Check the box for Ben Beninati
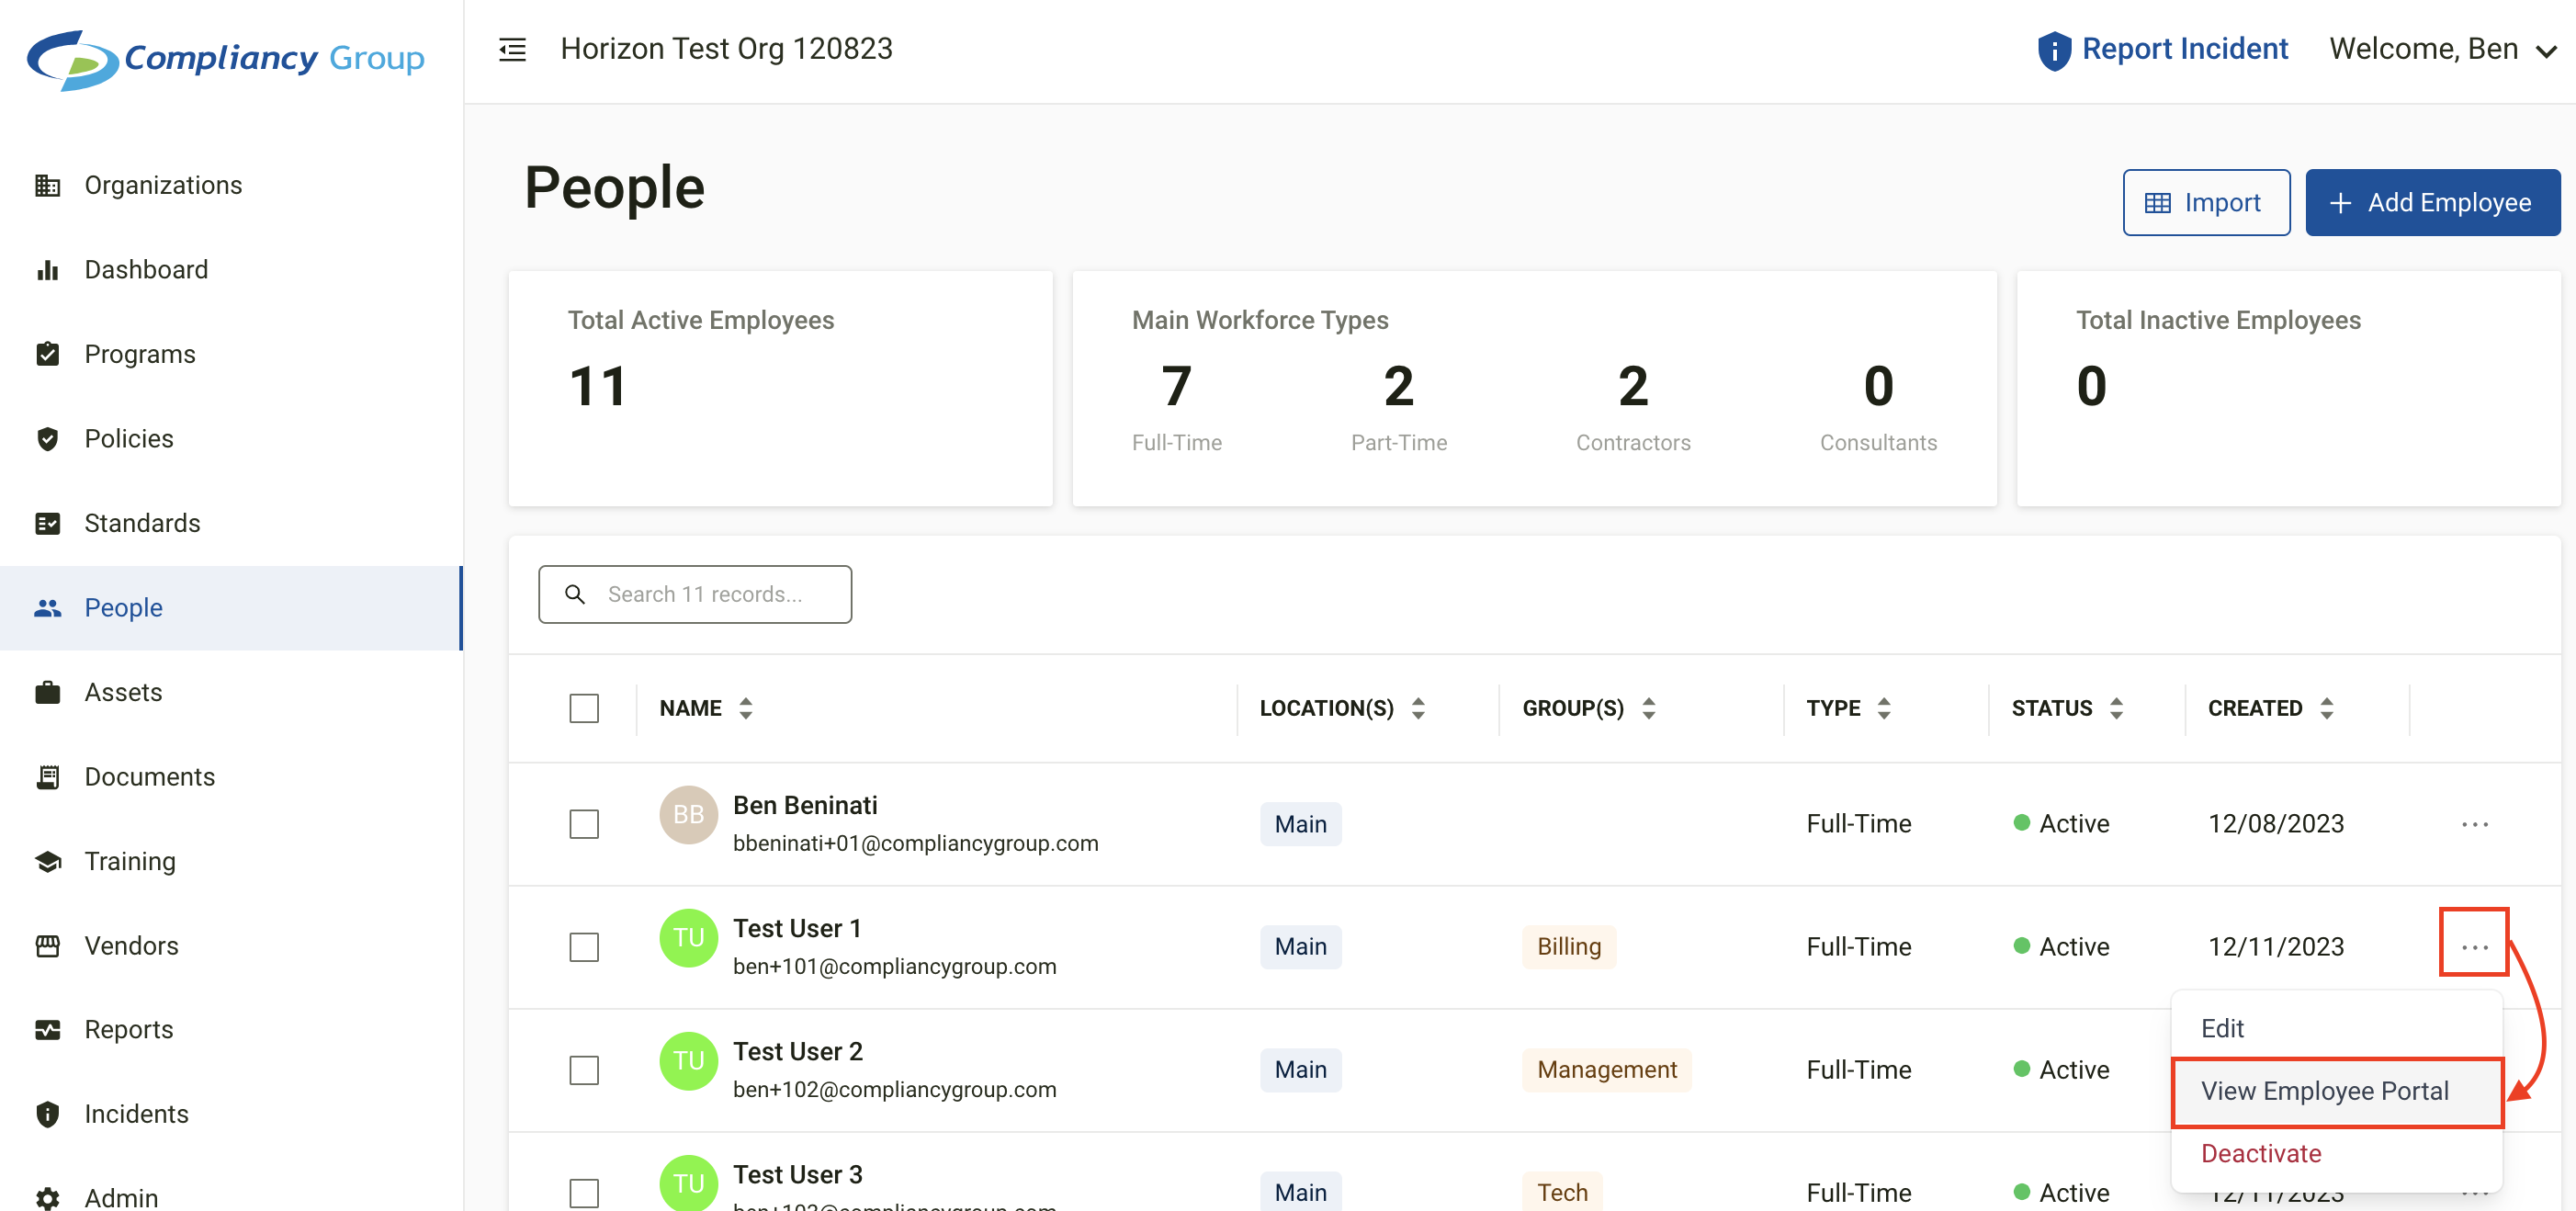 tap(584, 824)
